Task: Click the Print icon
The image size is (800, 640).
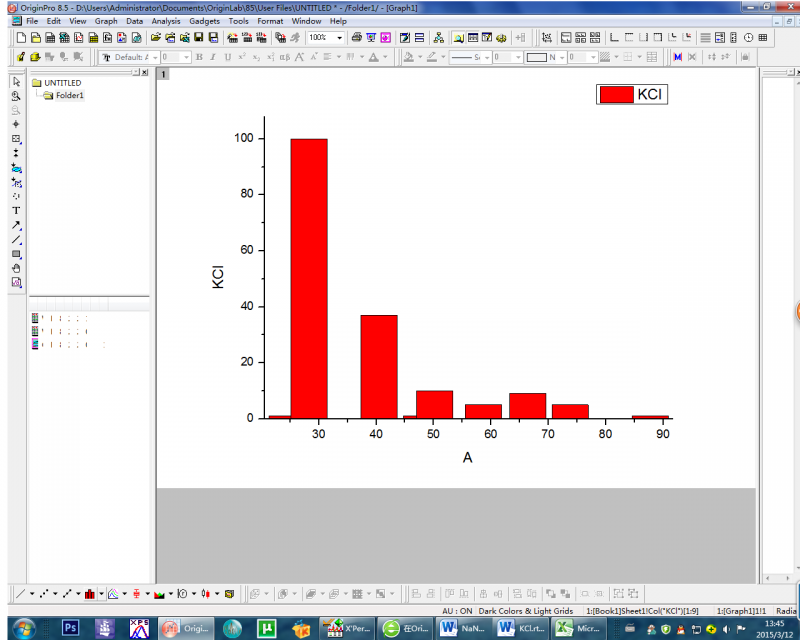Action: (357, 38)
